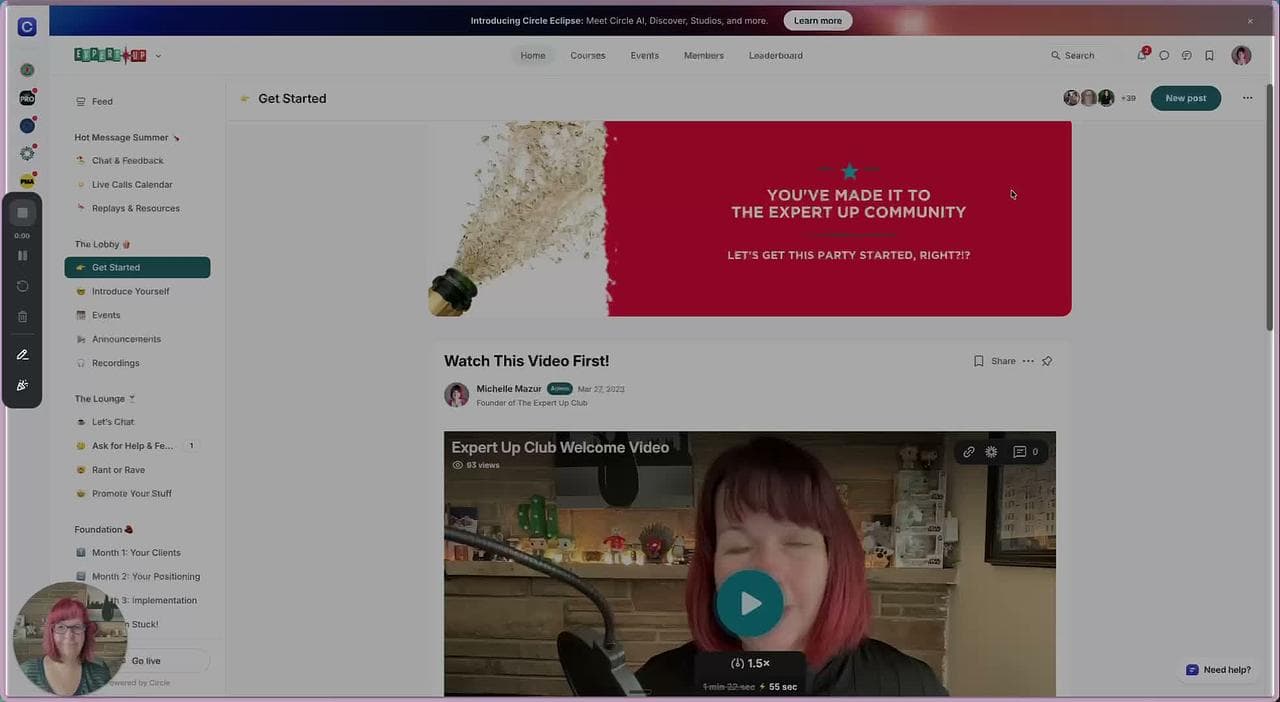Viewport: 1280px width, 702px height.
Task: Click the Go live button
Action: tap(146, 661)
